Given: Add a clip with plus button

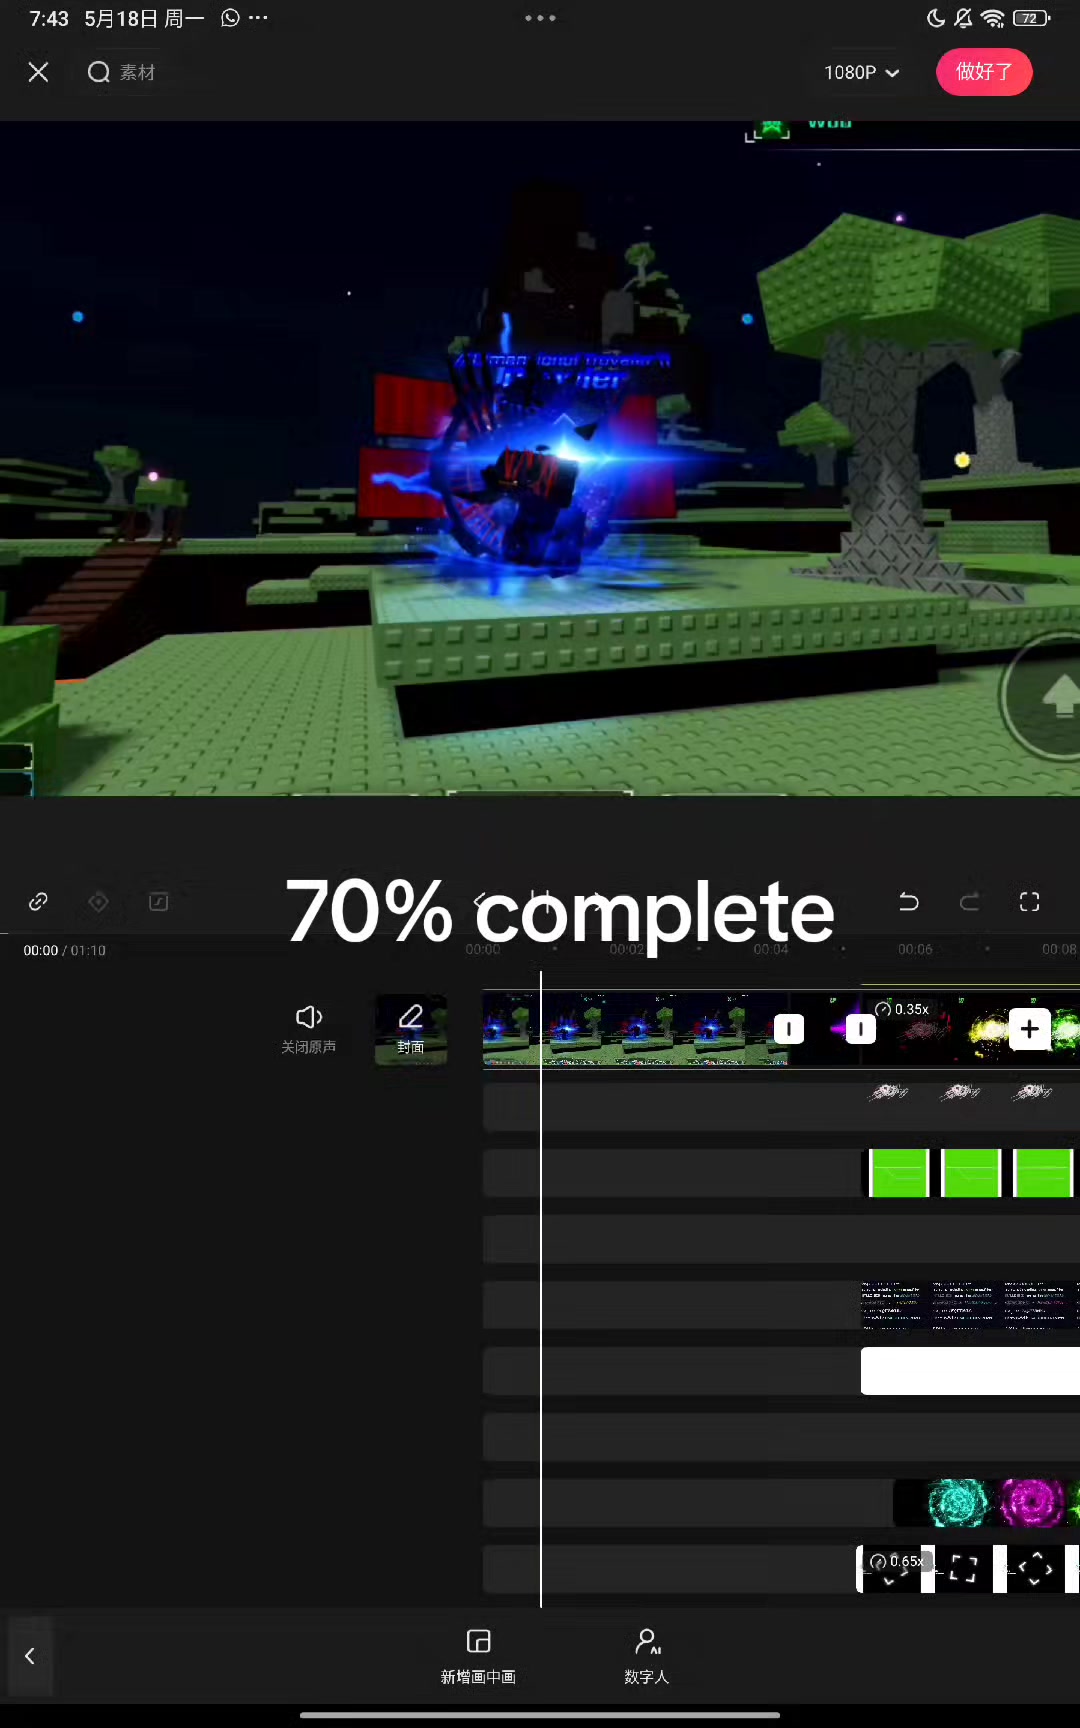Looking at the screenshot, I should (x=1029, y=1029).
